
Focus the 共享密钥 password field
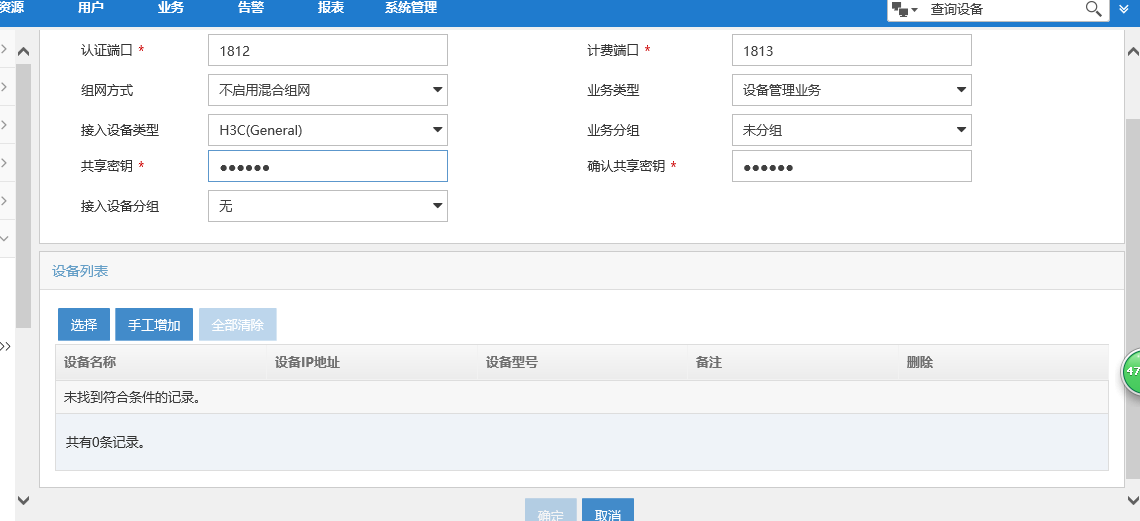tap(328, 166)
